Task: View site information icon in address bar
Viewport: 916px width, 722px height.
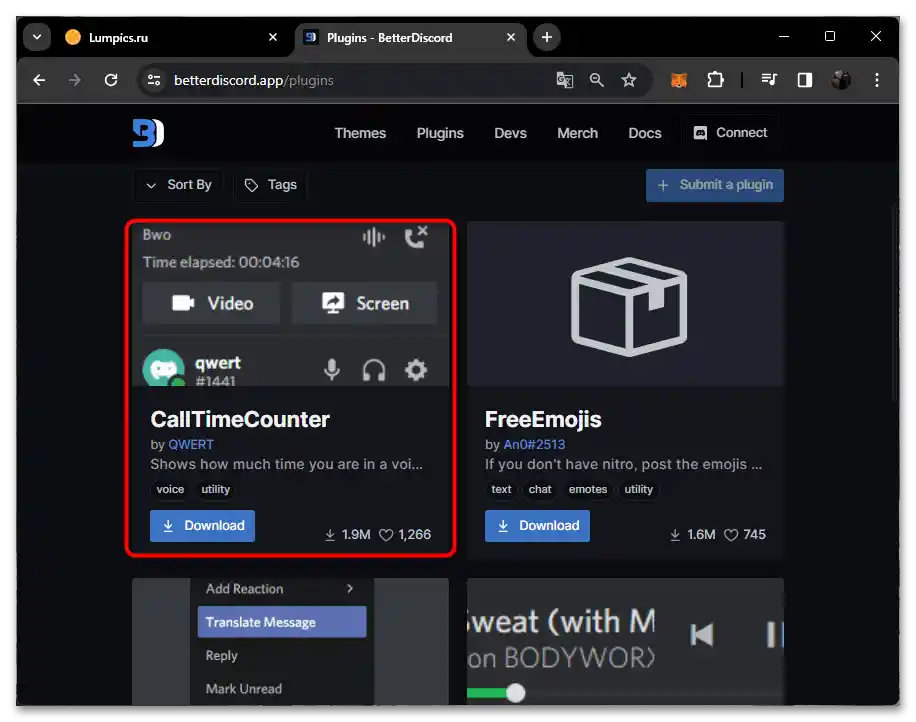Action: click(154, 80)
